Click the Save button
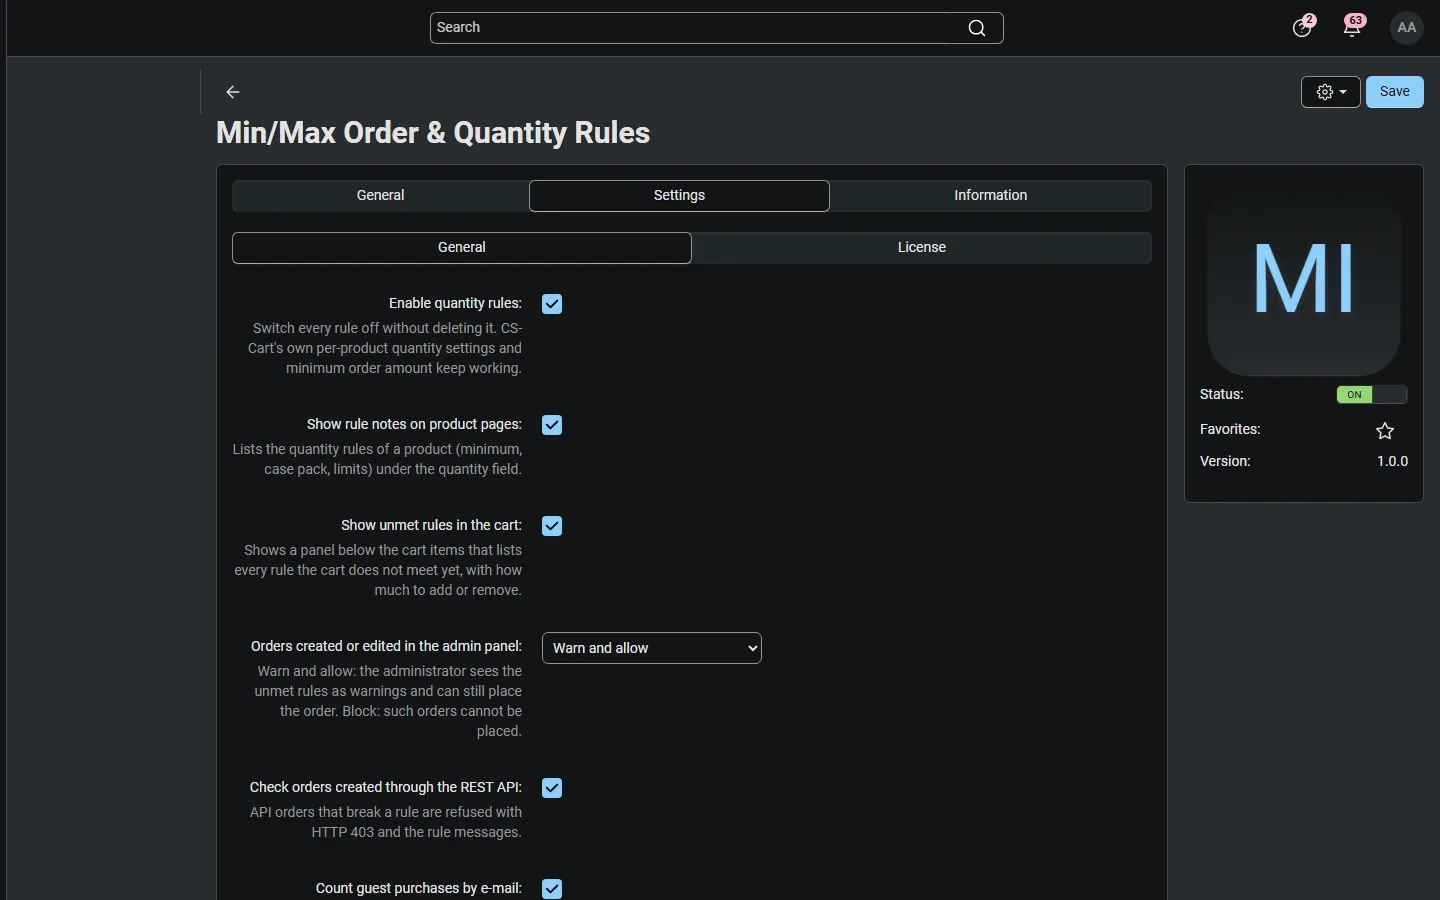 tap(1395, 92)
